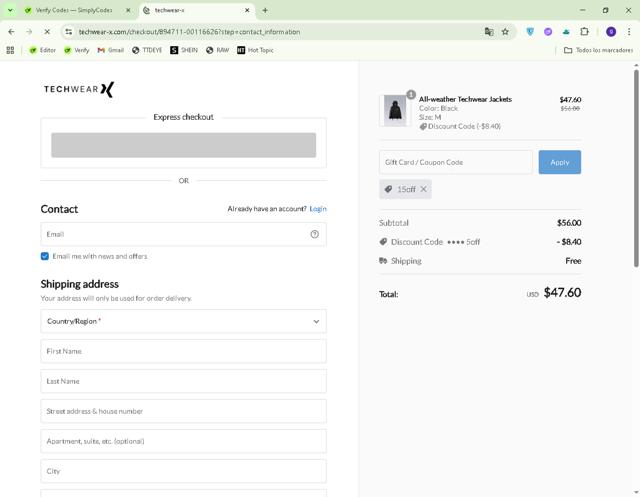This screenshot has height=497, width=640.
Task: Click the Street address & house number field
Action: click(x=183, y=411)
